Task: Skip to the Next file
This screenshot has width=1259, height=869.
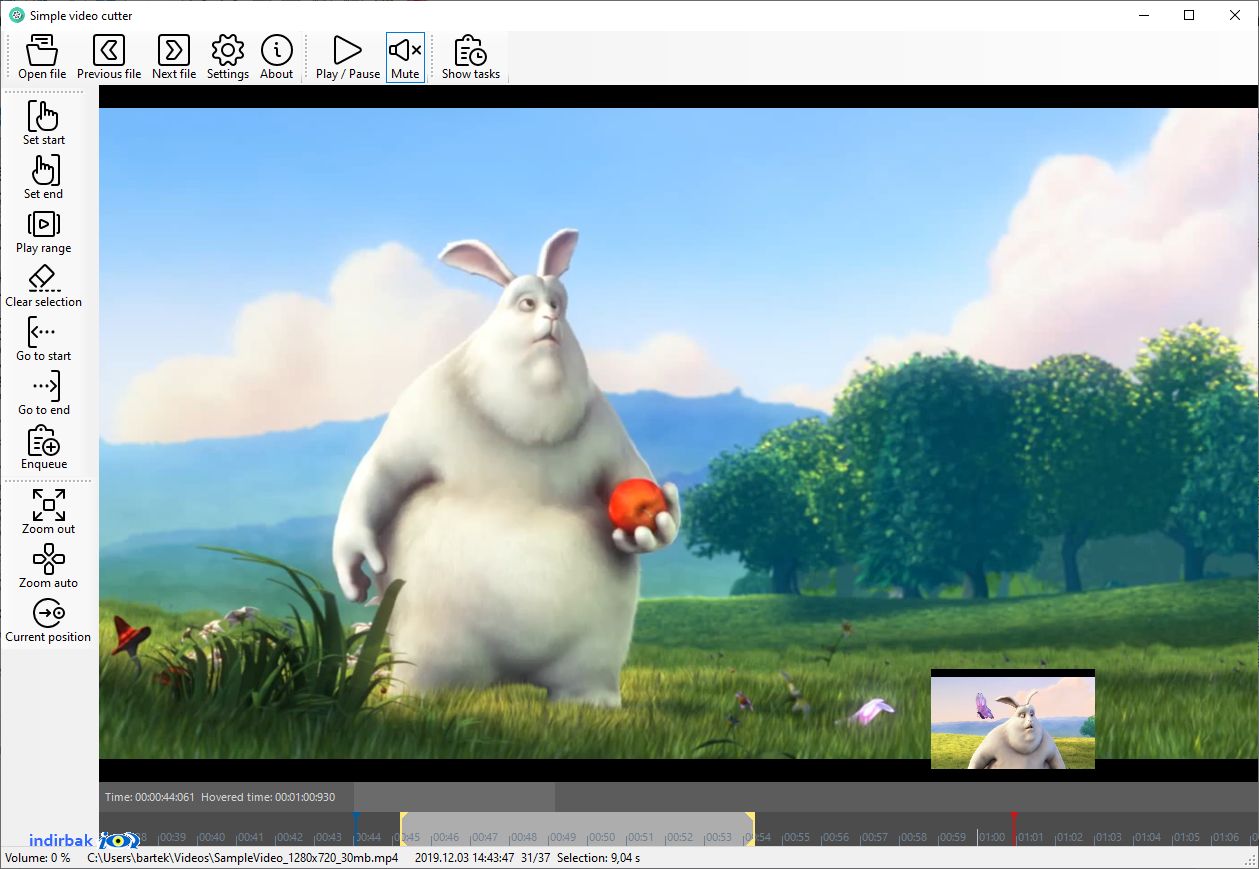Action: tap(174, 57)
